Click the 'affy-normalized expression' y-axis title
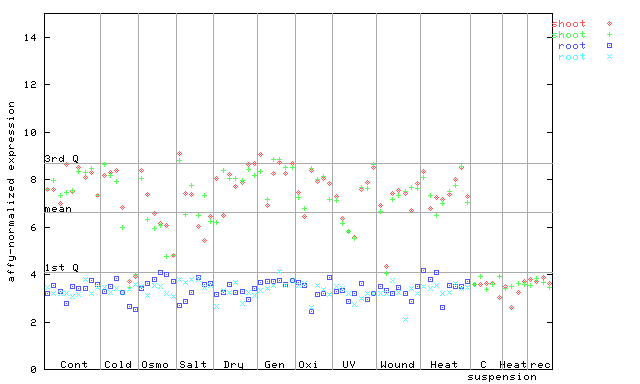The height and width of the screenshot is (384, 640). click(11, 191)
